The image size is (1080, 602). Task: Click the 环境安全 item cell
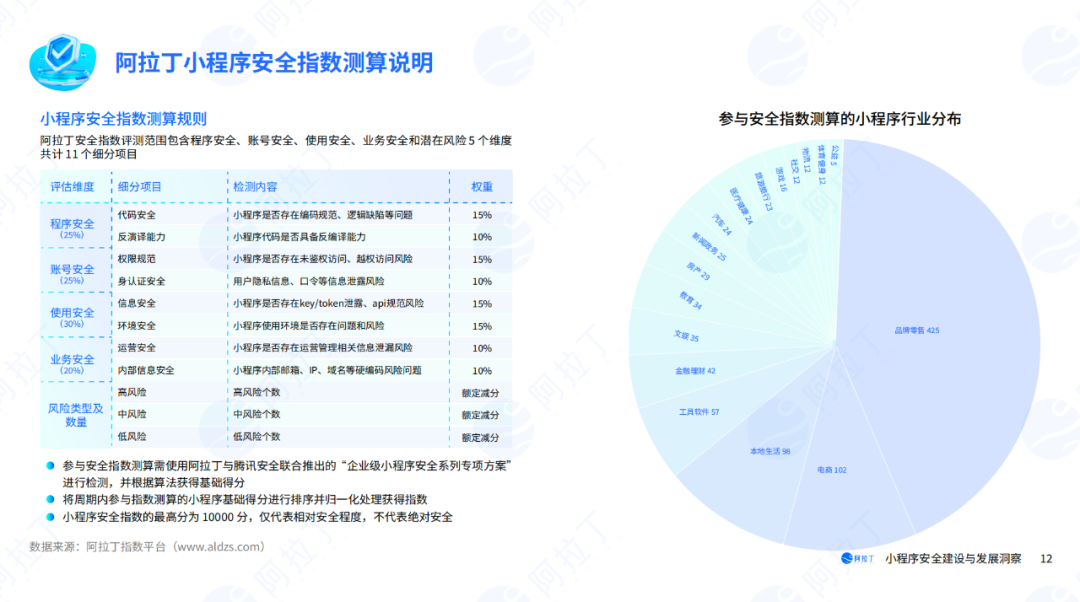pos(136,326)
